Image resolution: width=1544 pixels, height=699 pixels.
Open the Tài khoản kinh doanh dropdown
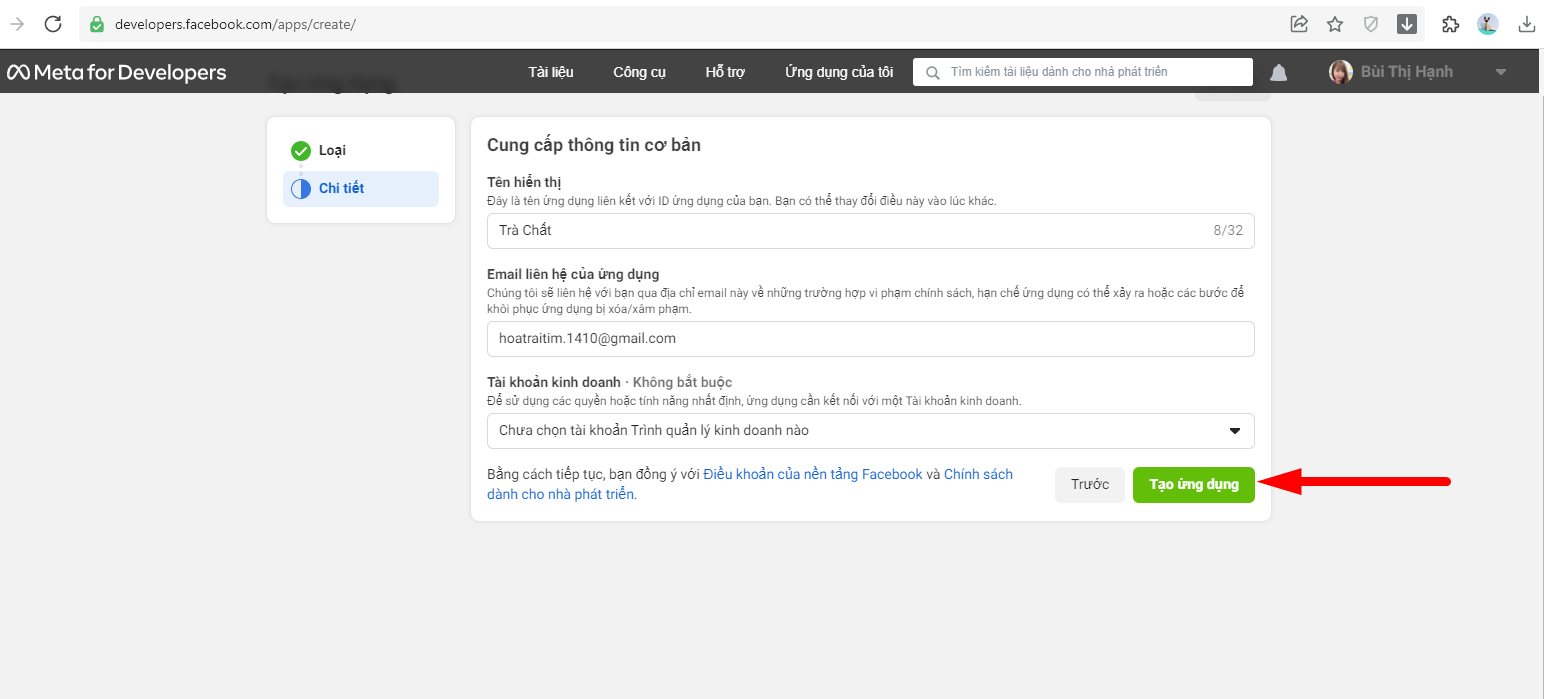(870, 431)
